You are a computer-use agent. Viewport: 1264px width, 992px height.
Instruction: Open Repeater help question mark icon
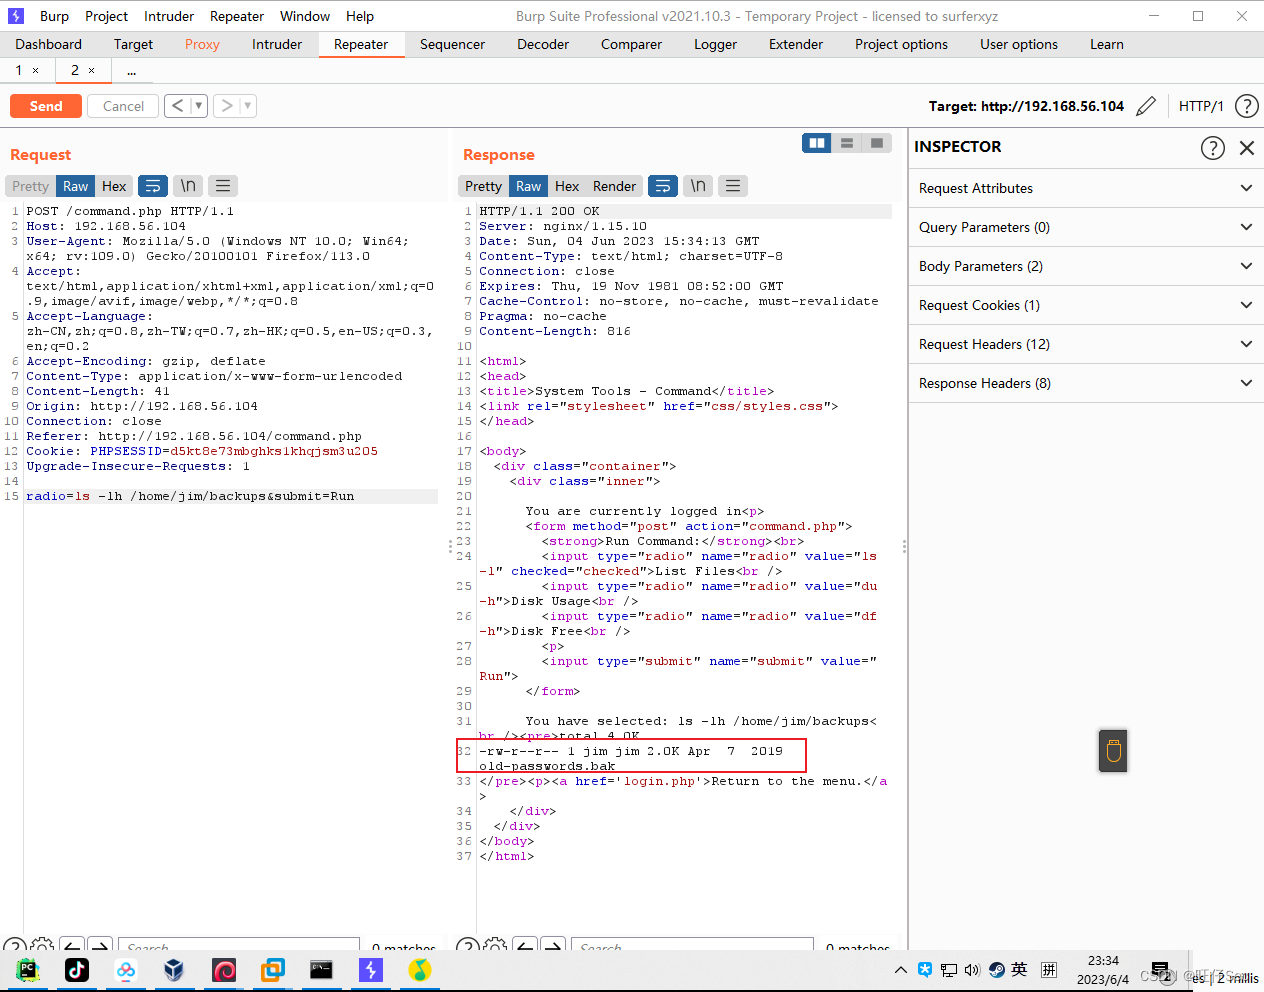coord(1246,106)
